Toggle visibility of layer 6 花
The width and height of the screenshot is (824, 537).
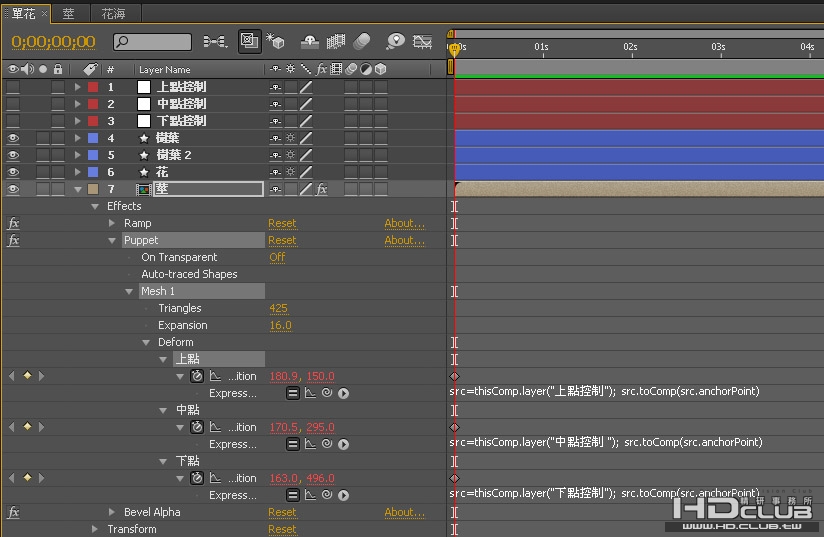click(13, 172)
